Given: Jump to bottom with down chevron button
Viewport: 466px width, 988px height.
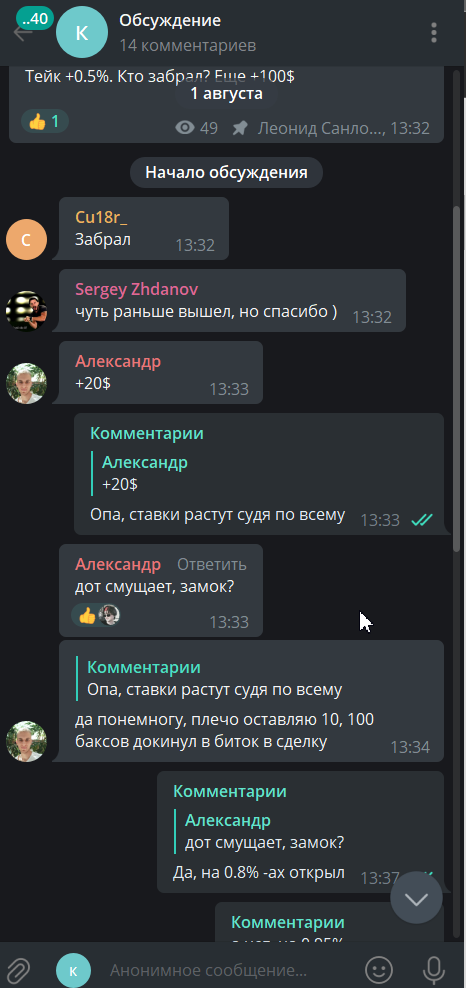Looking at the screenshot, I should tap(416, 898).
